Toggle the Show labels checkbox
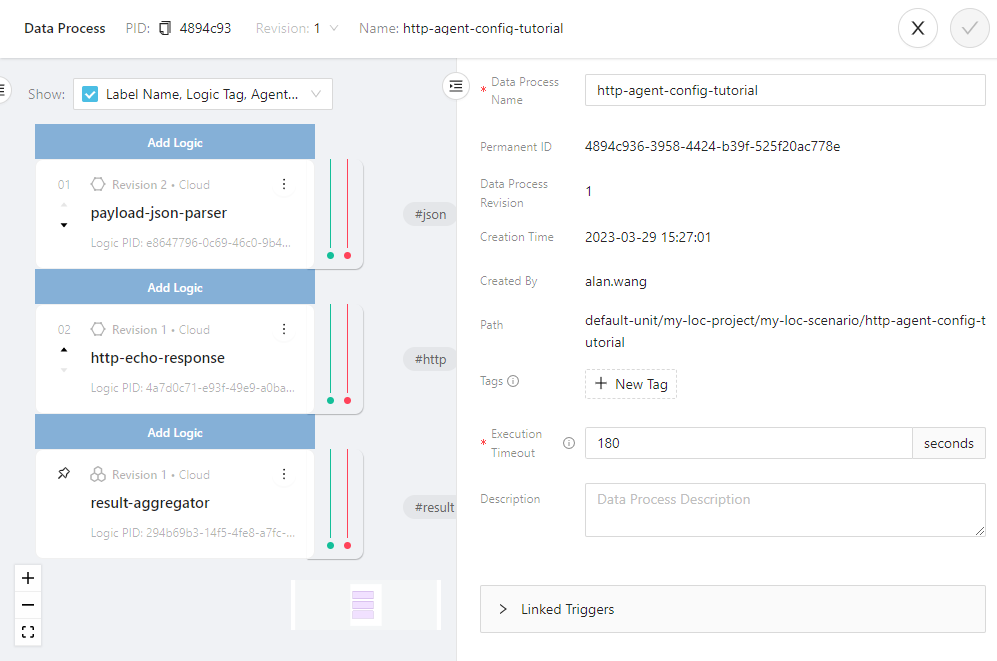The image size is (997, 661). 90,95
